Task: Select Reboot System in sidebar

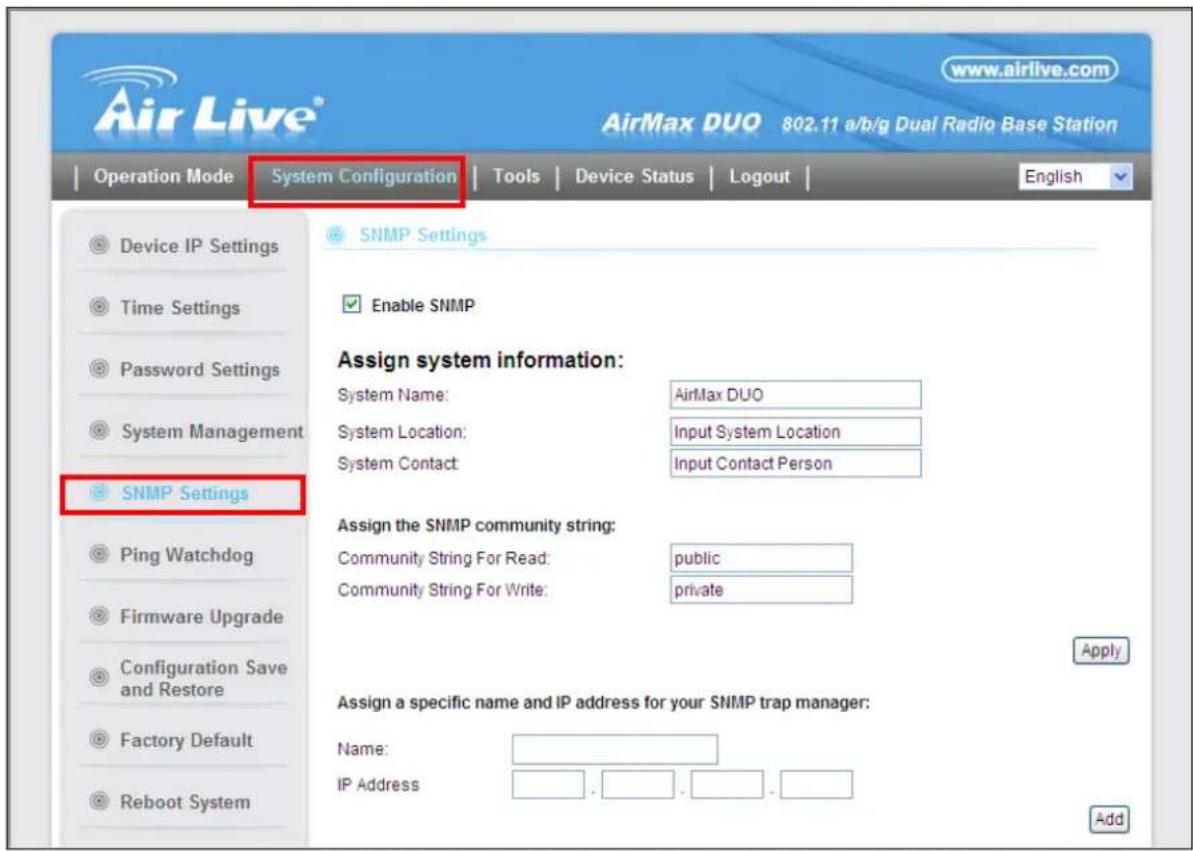Action: pos(185,802)
